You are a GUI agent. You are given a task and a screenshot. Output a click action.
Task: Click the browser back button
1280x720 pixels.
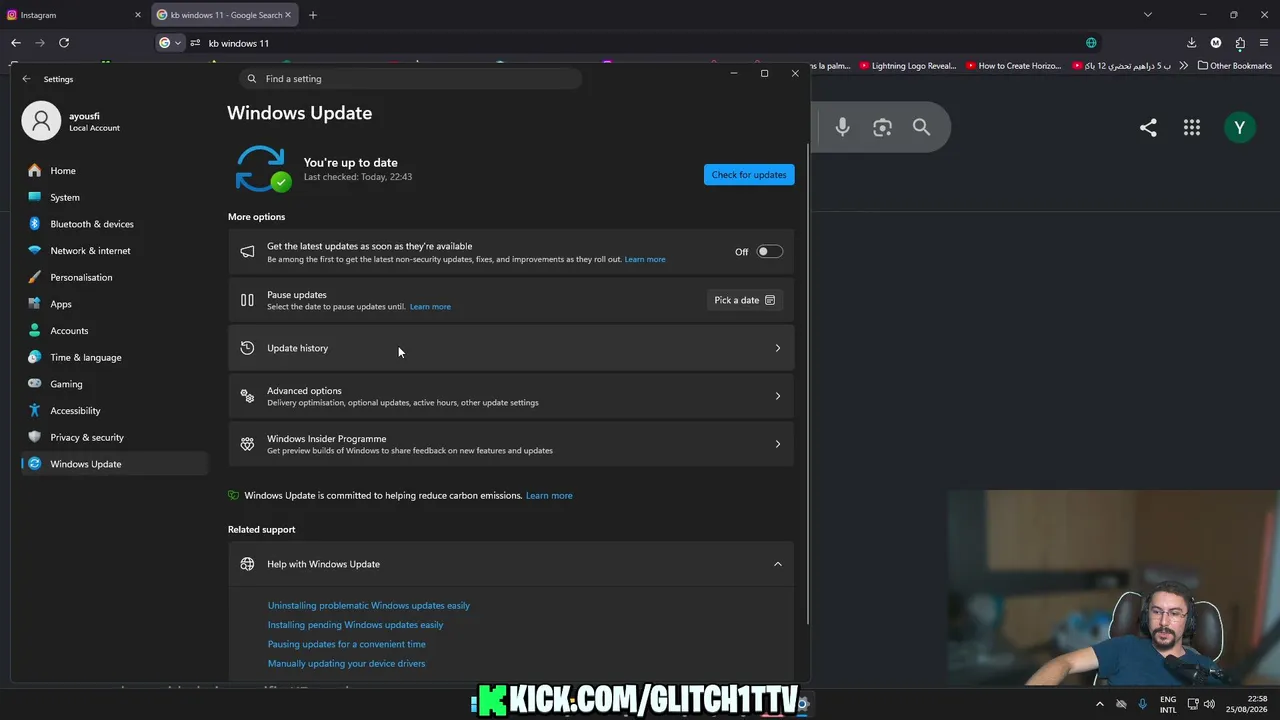click(x=16, y=43)
